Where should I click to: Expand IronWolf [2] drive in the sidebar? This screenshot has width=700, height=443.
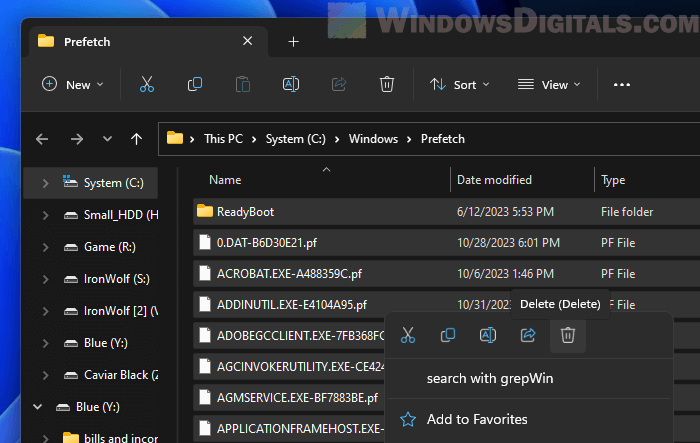pyautogui.click(x=45, y=311)
